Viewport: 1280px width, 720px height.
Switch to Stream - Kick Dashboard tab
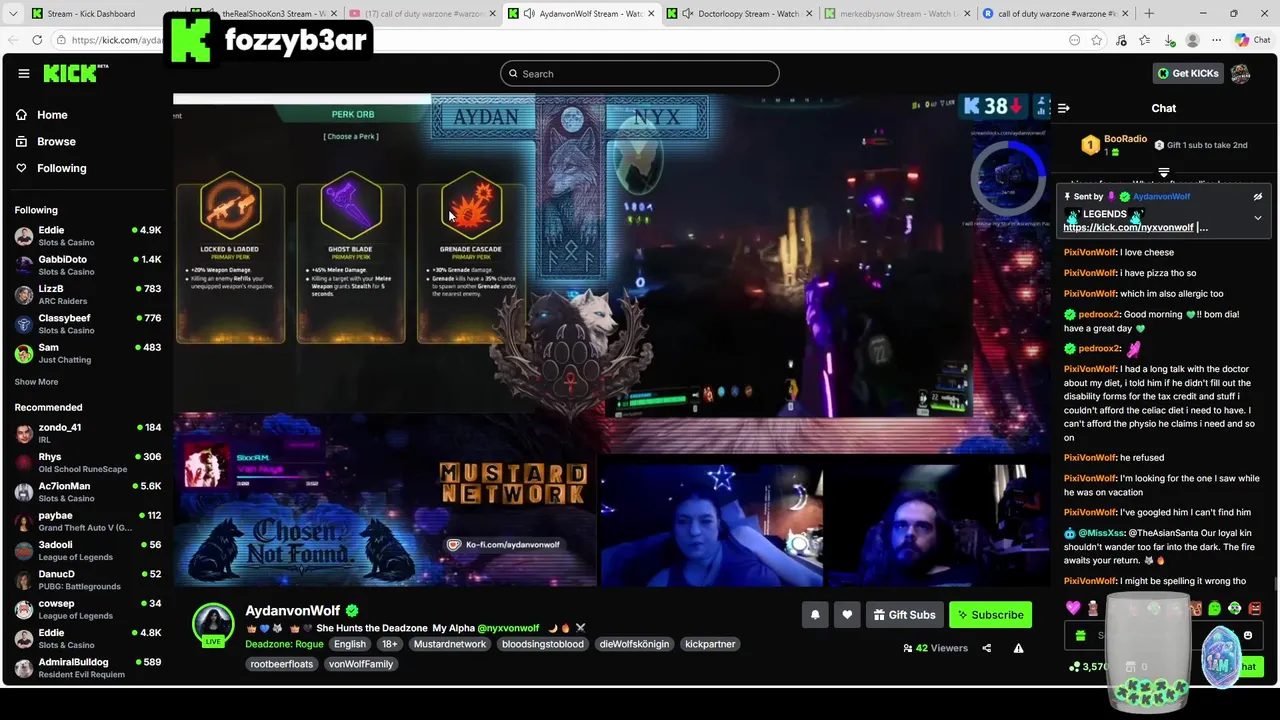pos(91,14)
